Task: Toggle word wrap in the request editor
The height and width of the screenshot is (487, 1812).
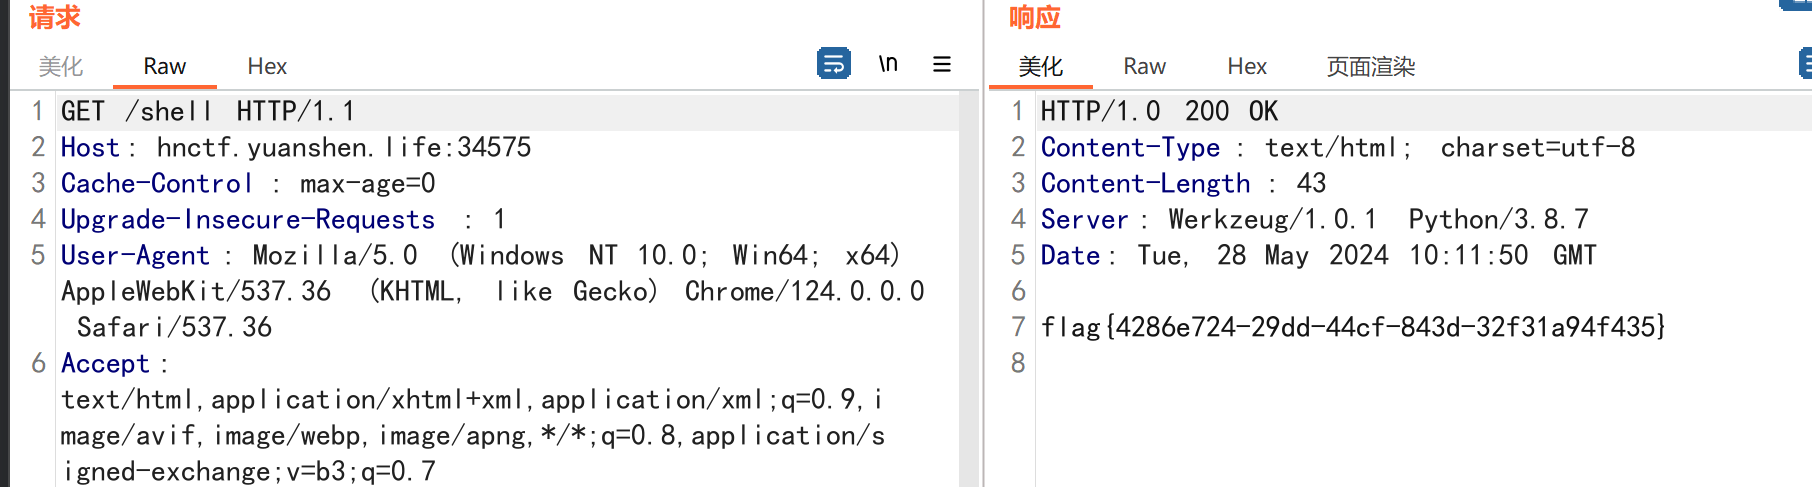Action: 833,64
